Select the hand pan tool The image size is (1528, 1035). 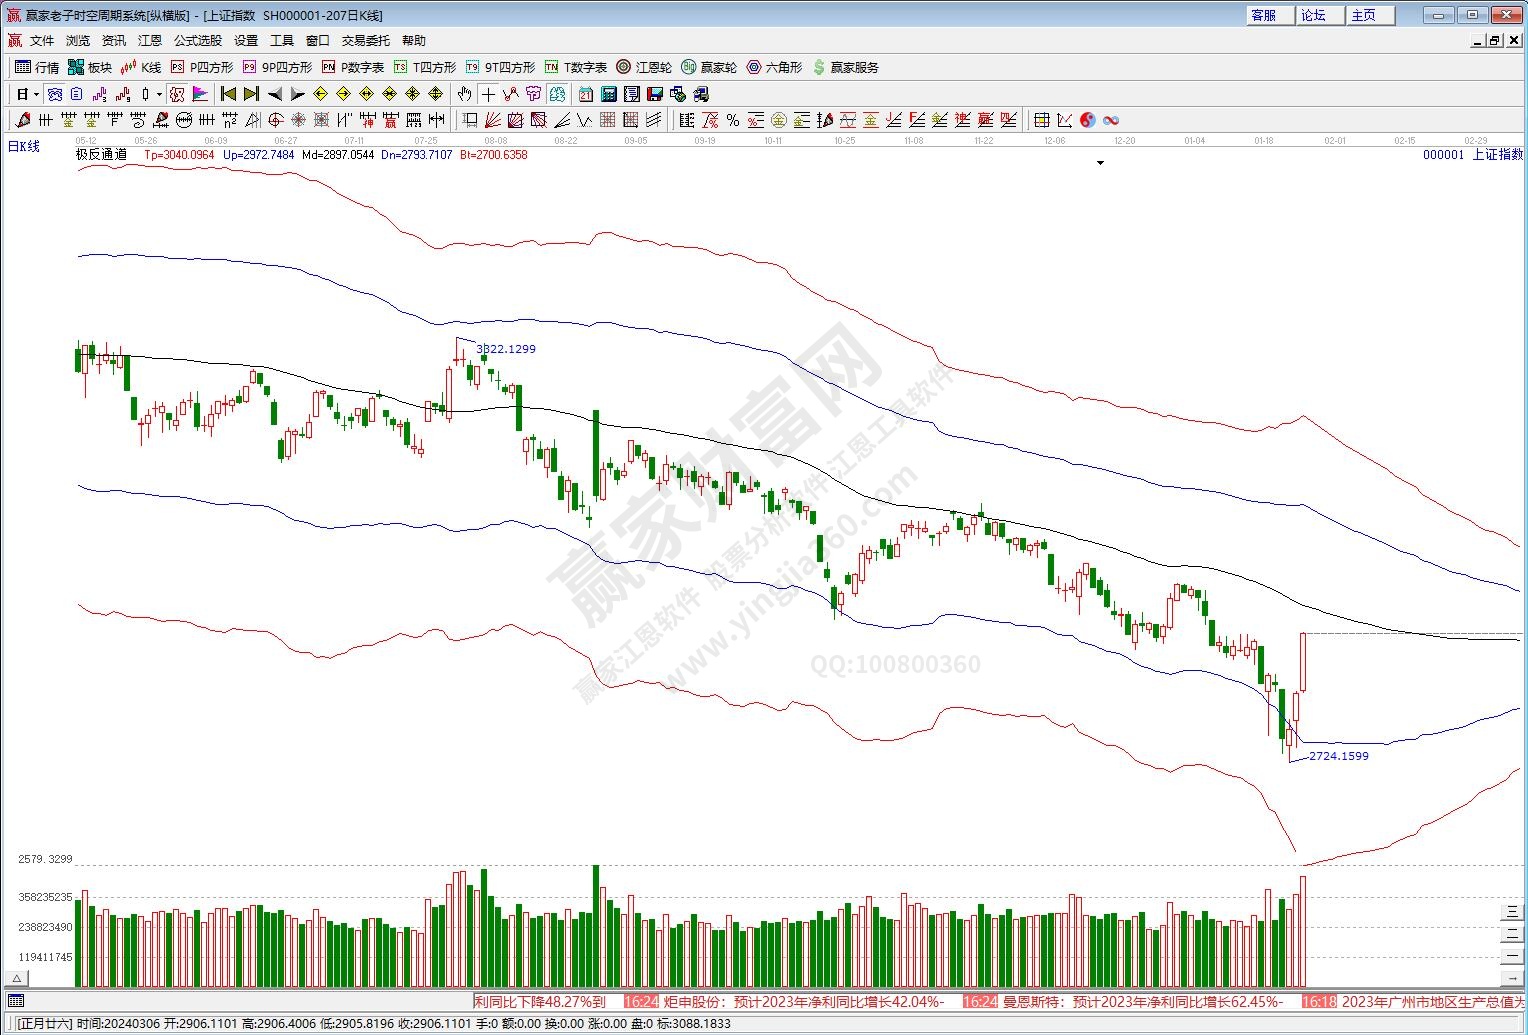(465, 94)
